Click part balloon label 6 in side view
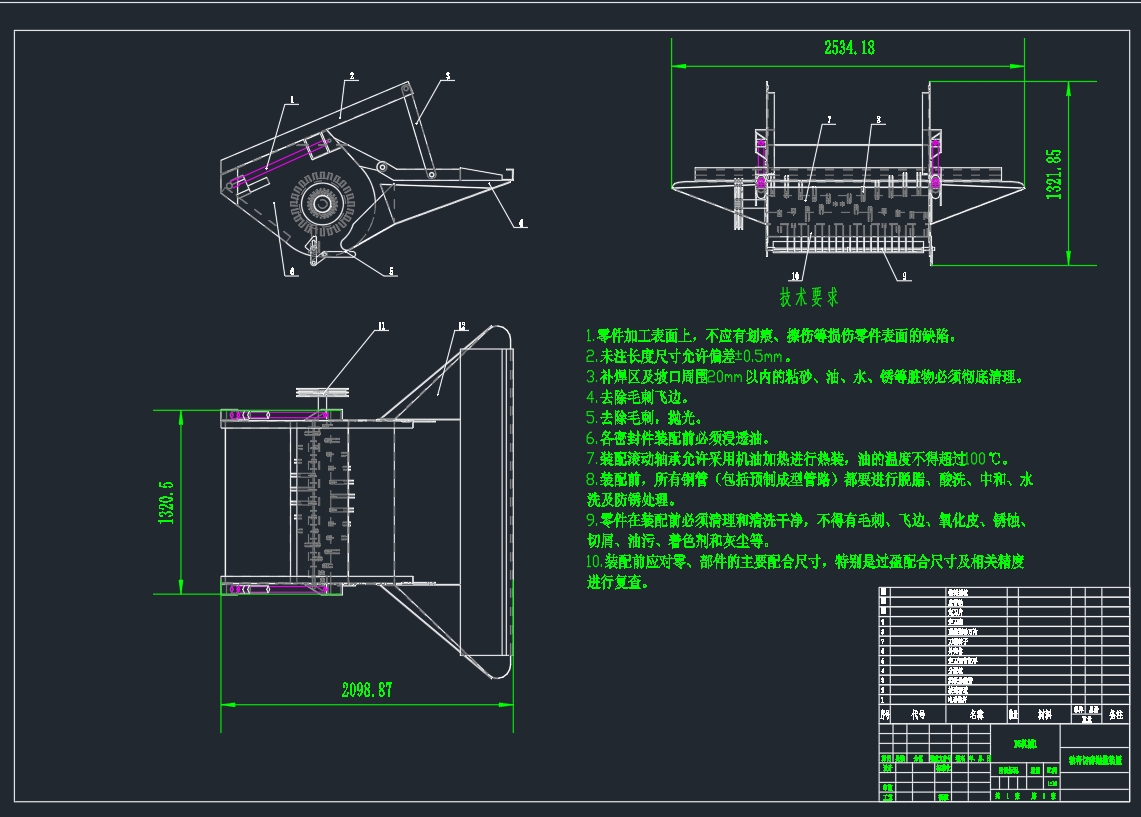This screenshot has height=817, width=1141. coord(292,271)
